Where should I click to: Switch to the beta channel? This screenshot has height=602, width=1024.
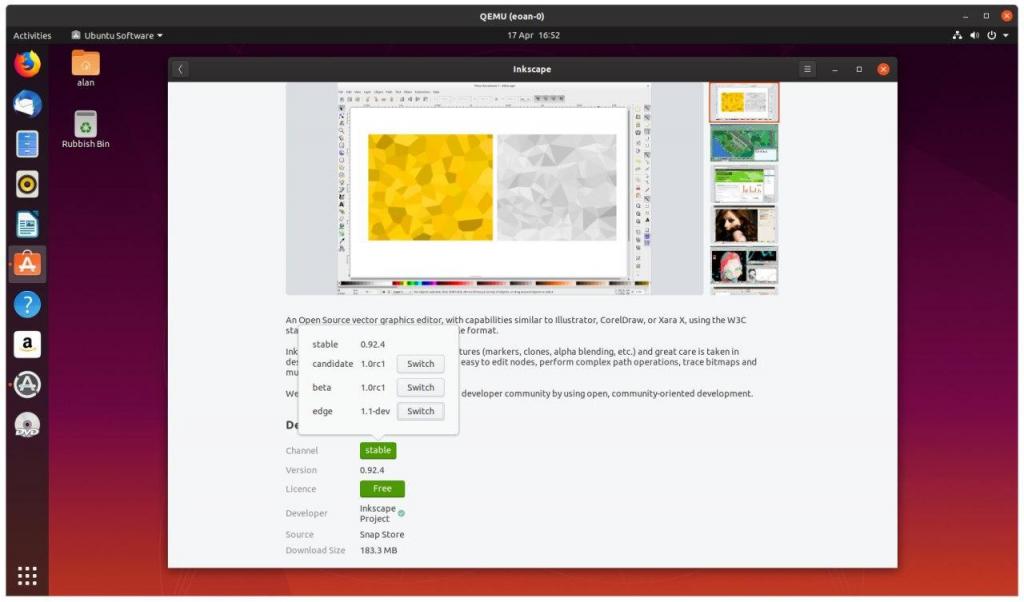(420, 387)
